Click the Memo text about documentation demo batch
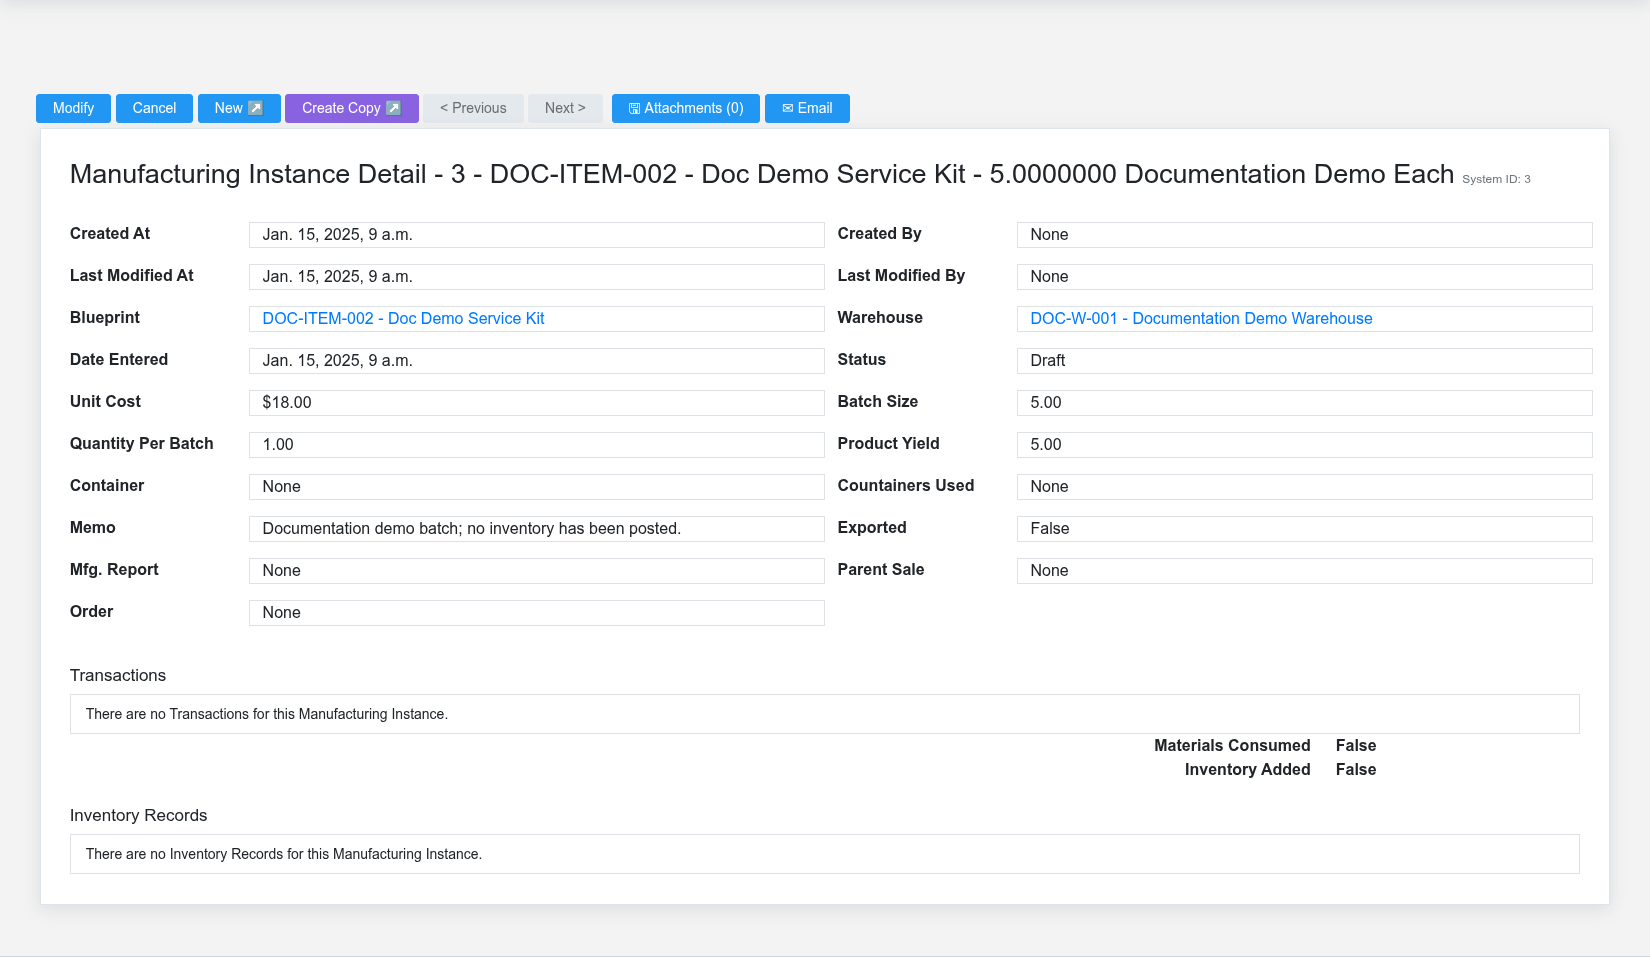The image size is (1650, 957). tap(471, 528)
